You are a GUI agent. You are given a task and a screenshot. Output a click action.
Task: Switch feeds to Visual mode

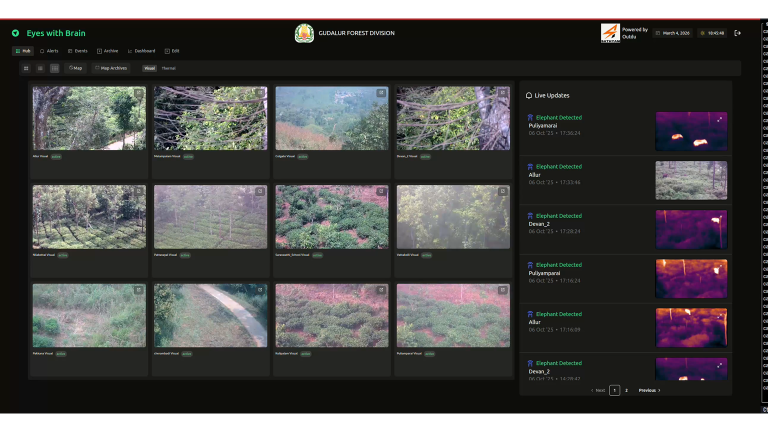click(x=149, y=69)
